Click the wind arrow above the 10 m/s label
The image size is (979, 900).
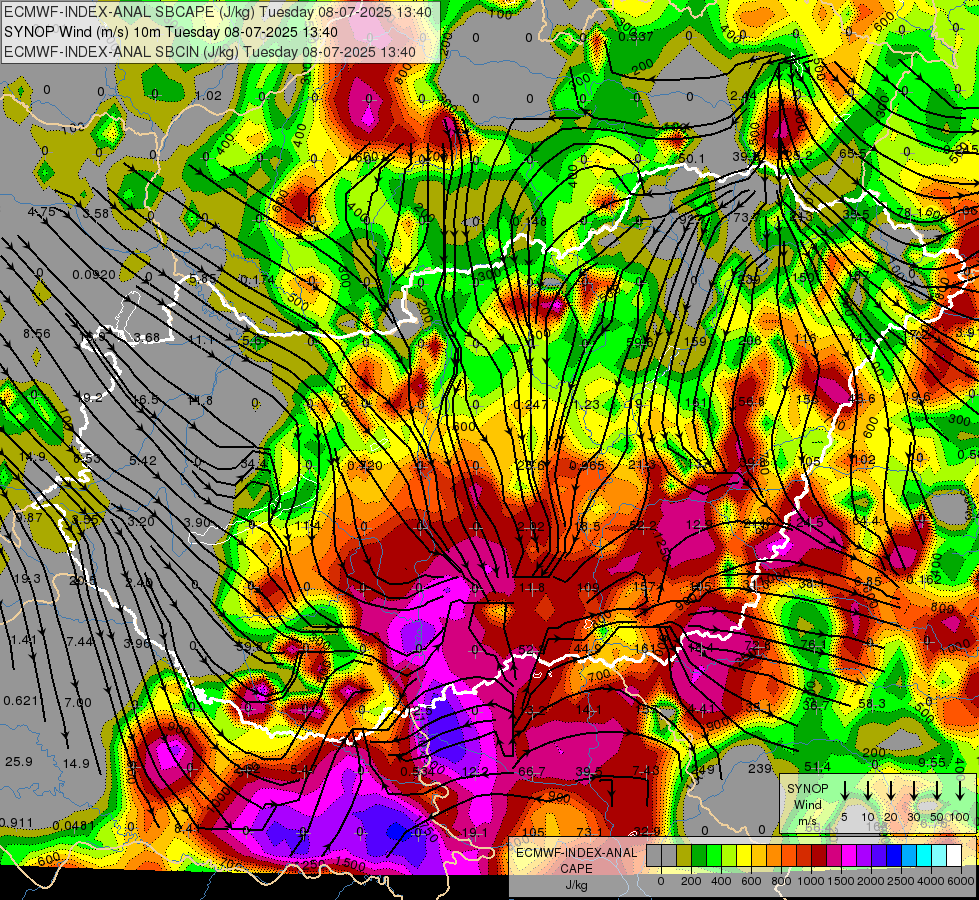pos(868,791)
